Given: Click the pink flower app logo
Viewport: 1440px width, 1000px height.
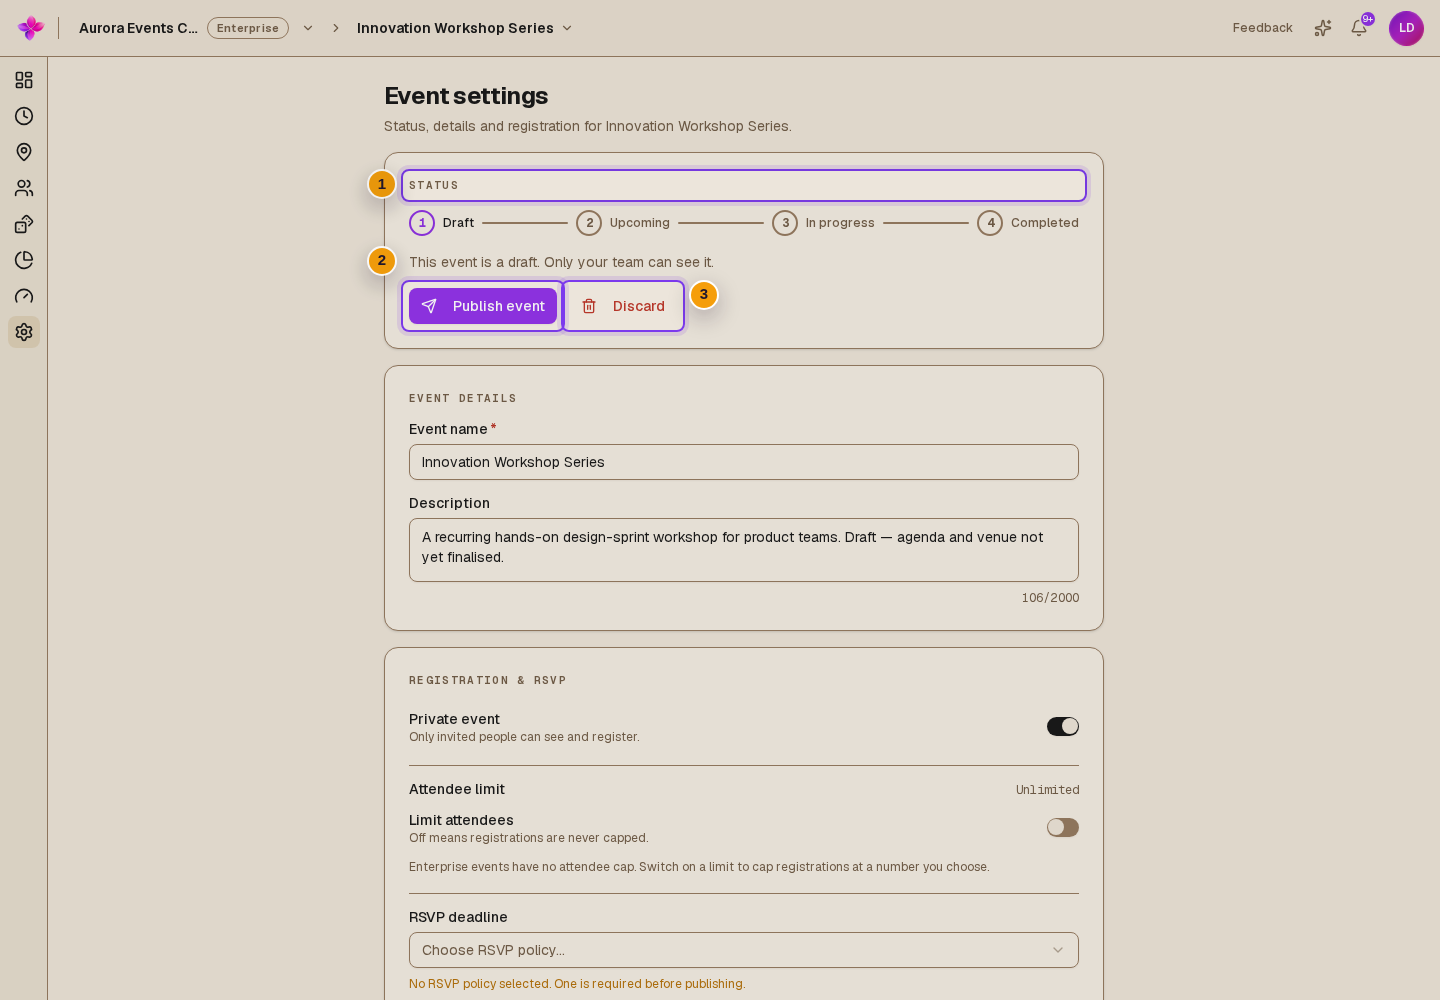Looking at the screenshot, I should tap(31, 28).
